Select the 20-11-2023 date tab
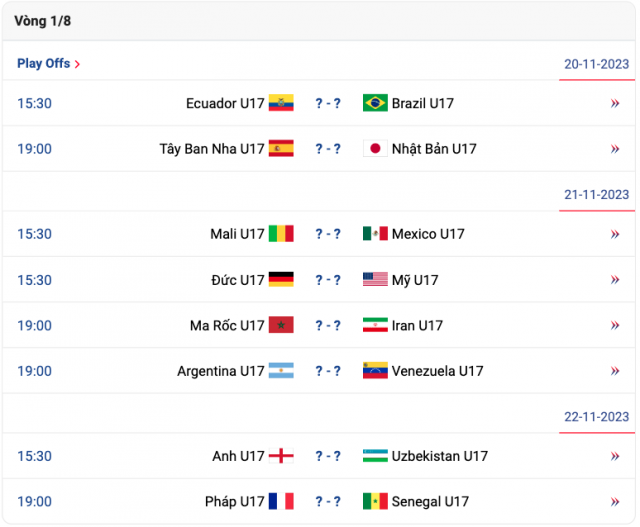This screenshot has height=527, width=640. pyautogui.click(x=596, y=64)
